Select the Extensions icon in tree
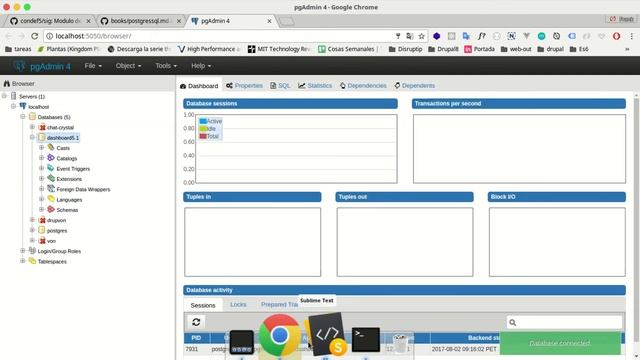This screenshot has height=360, width=640. 51,178
